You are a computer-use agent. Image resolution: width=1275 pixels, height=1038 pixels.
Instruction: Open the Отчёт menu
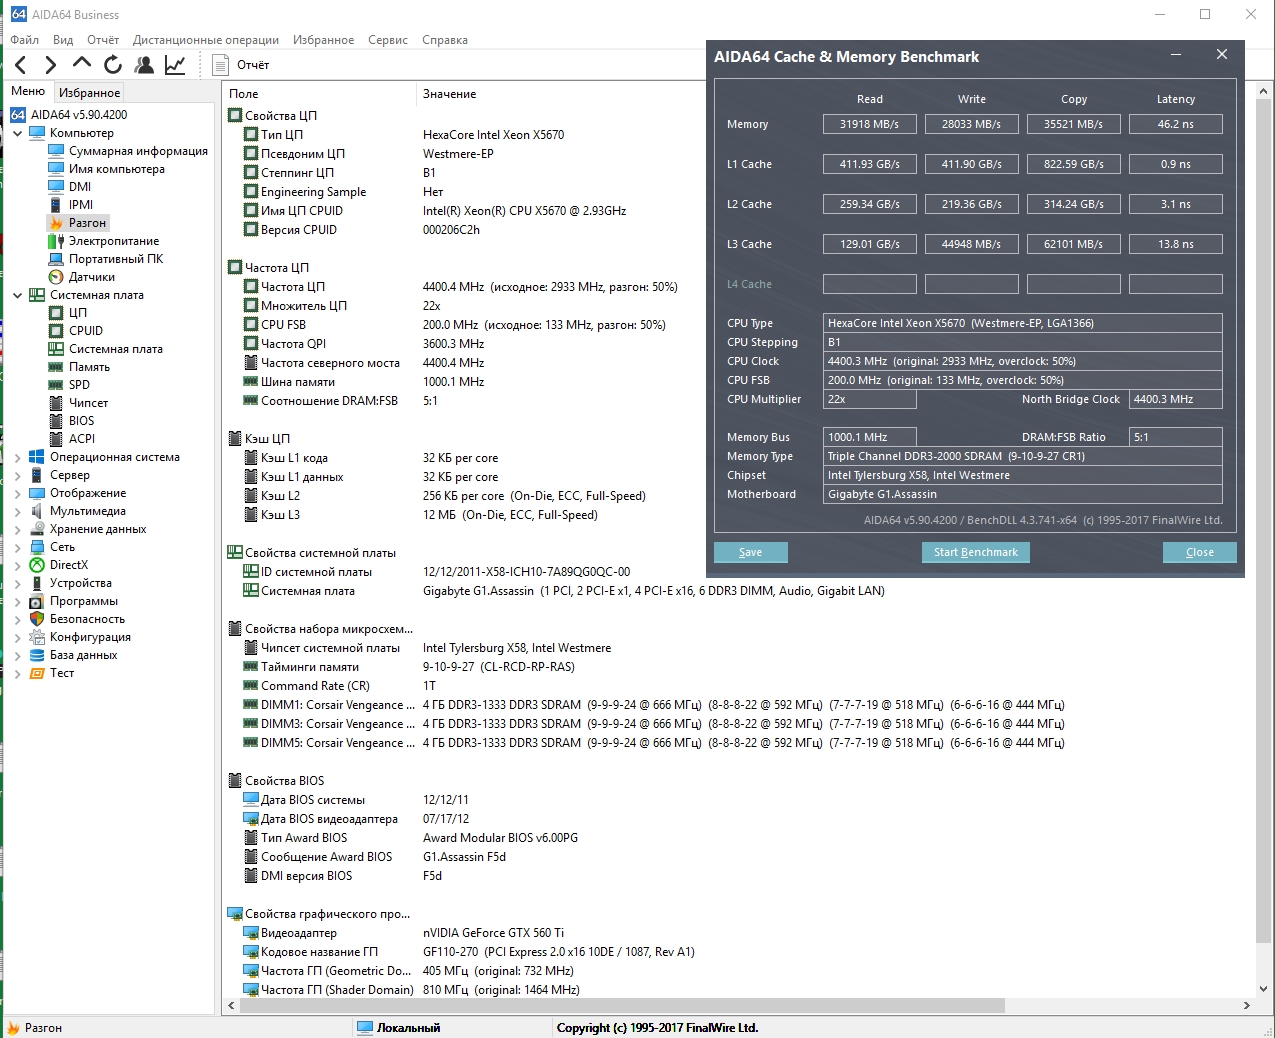point(103,40)
